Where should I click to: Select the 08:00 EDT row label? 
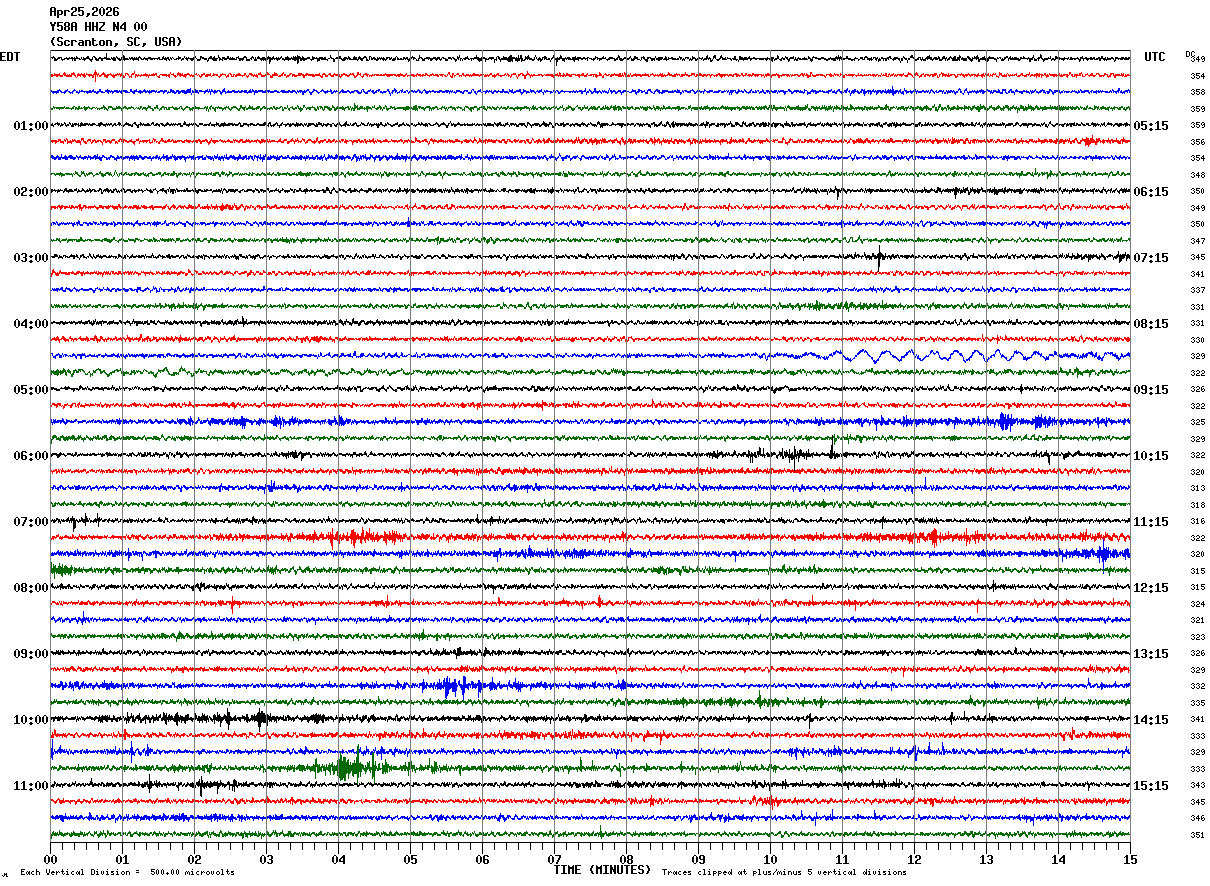pos(31,588)
